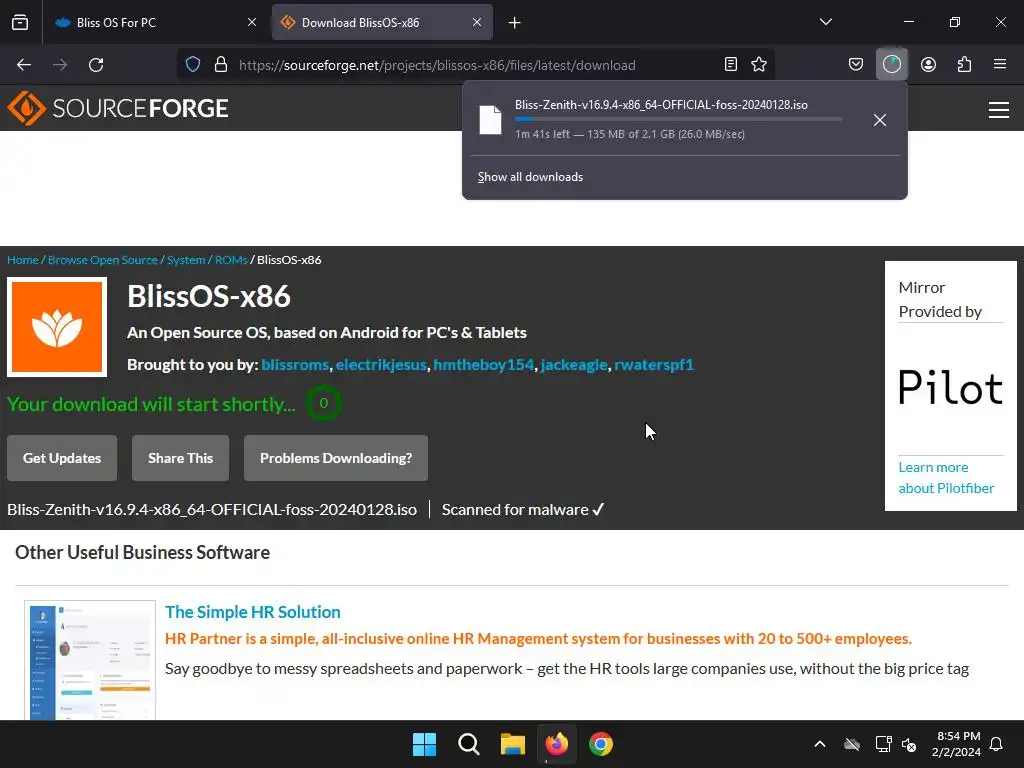This screenshot has width=1024, height=768.
Task: Reload the current page
Action: click(96, 65)
